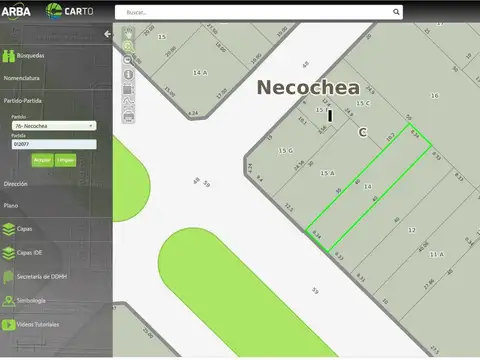Click parcel 15 C on the map
Screen dimensions: 480x360
363,103
